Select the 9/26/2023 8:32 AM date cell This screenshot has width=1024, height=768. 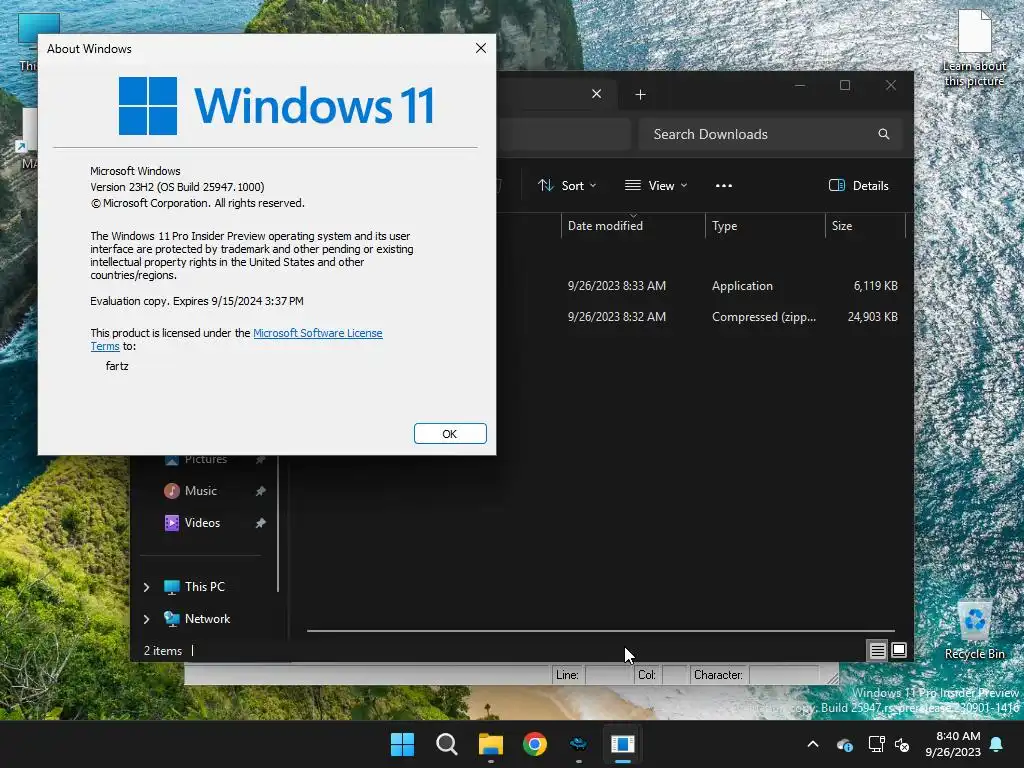click(x=616, y=317)
